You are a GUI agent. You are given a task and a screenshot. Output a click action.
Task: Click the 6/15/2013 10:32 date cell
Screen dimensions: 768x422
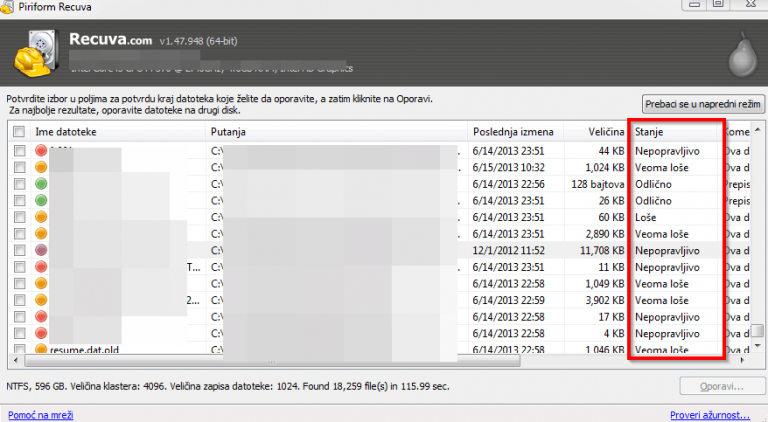[x=508, y=167]
